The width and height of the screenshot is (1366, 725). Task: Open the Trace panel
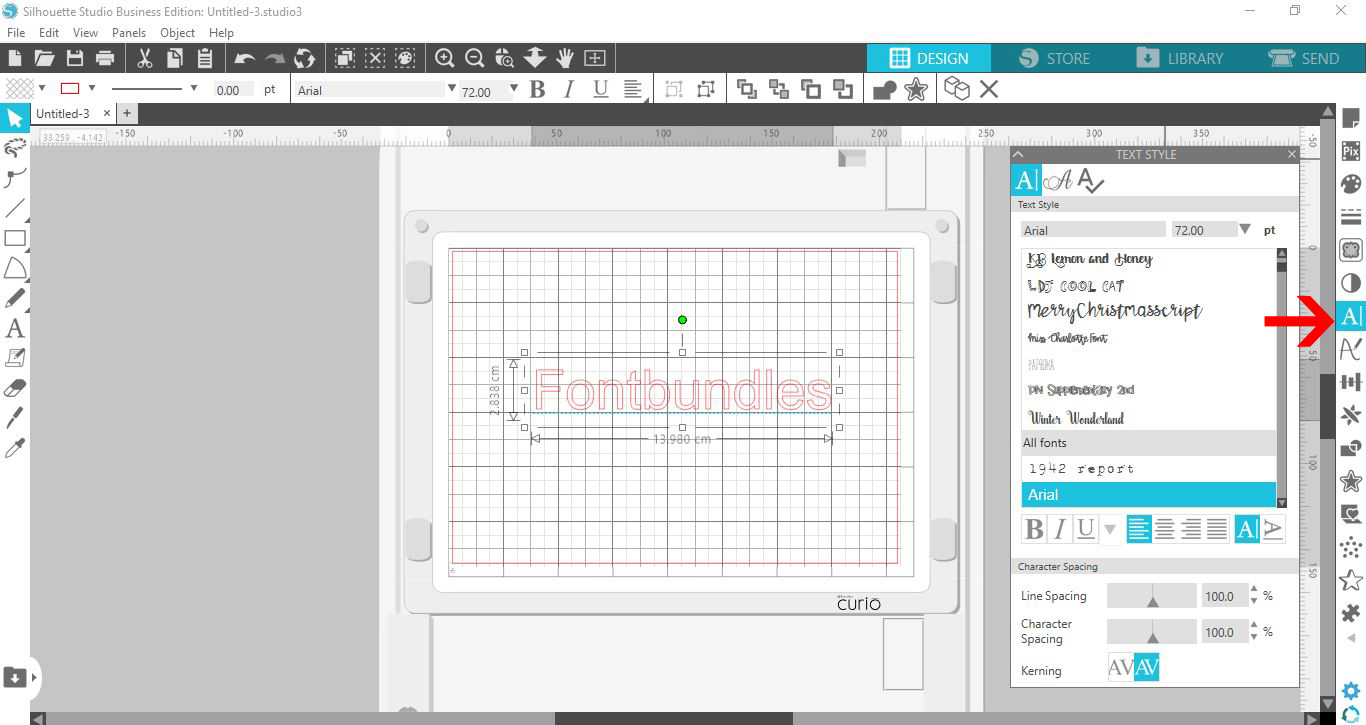(x=1351, y=250)
